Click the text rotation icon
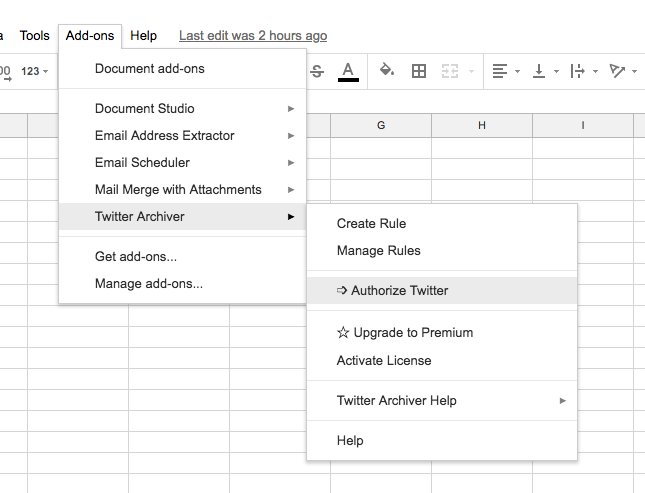 click(617, 71)
